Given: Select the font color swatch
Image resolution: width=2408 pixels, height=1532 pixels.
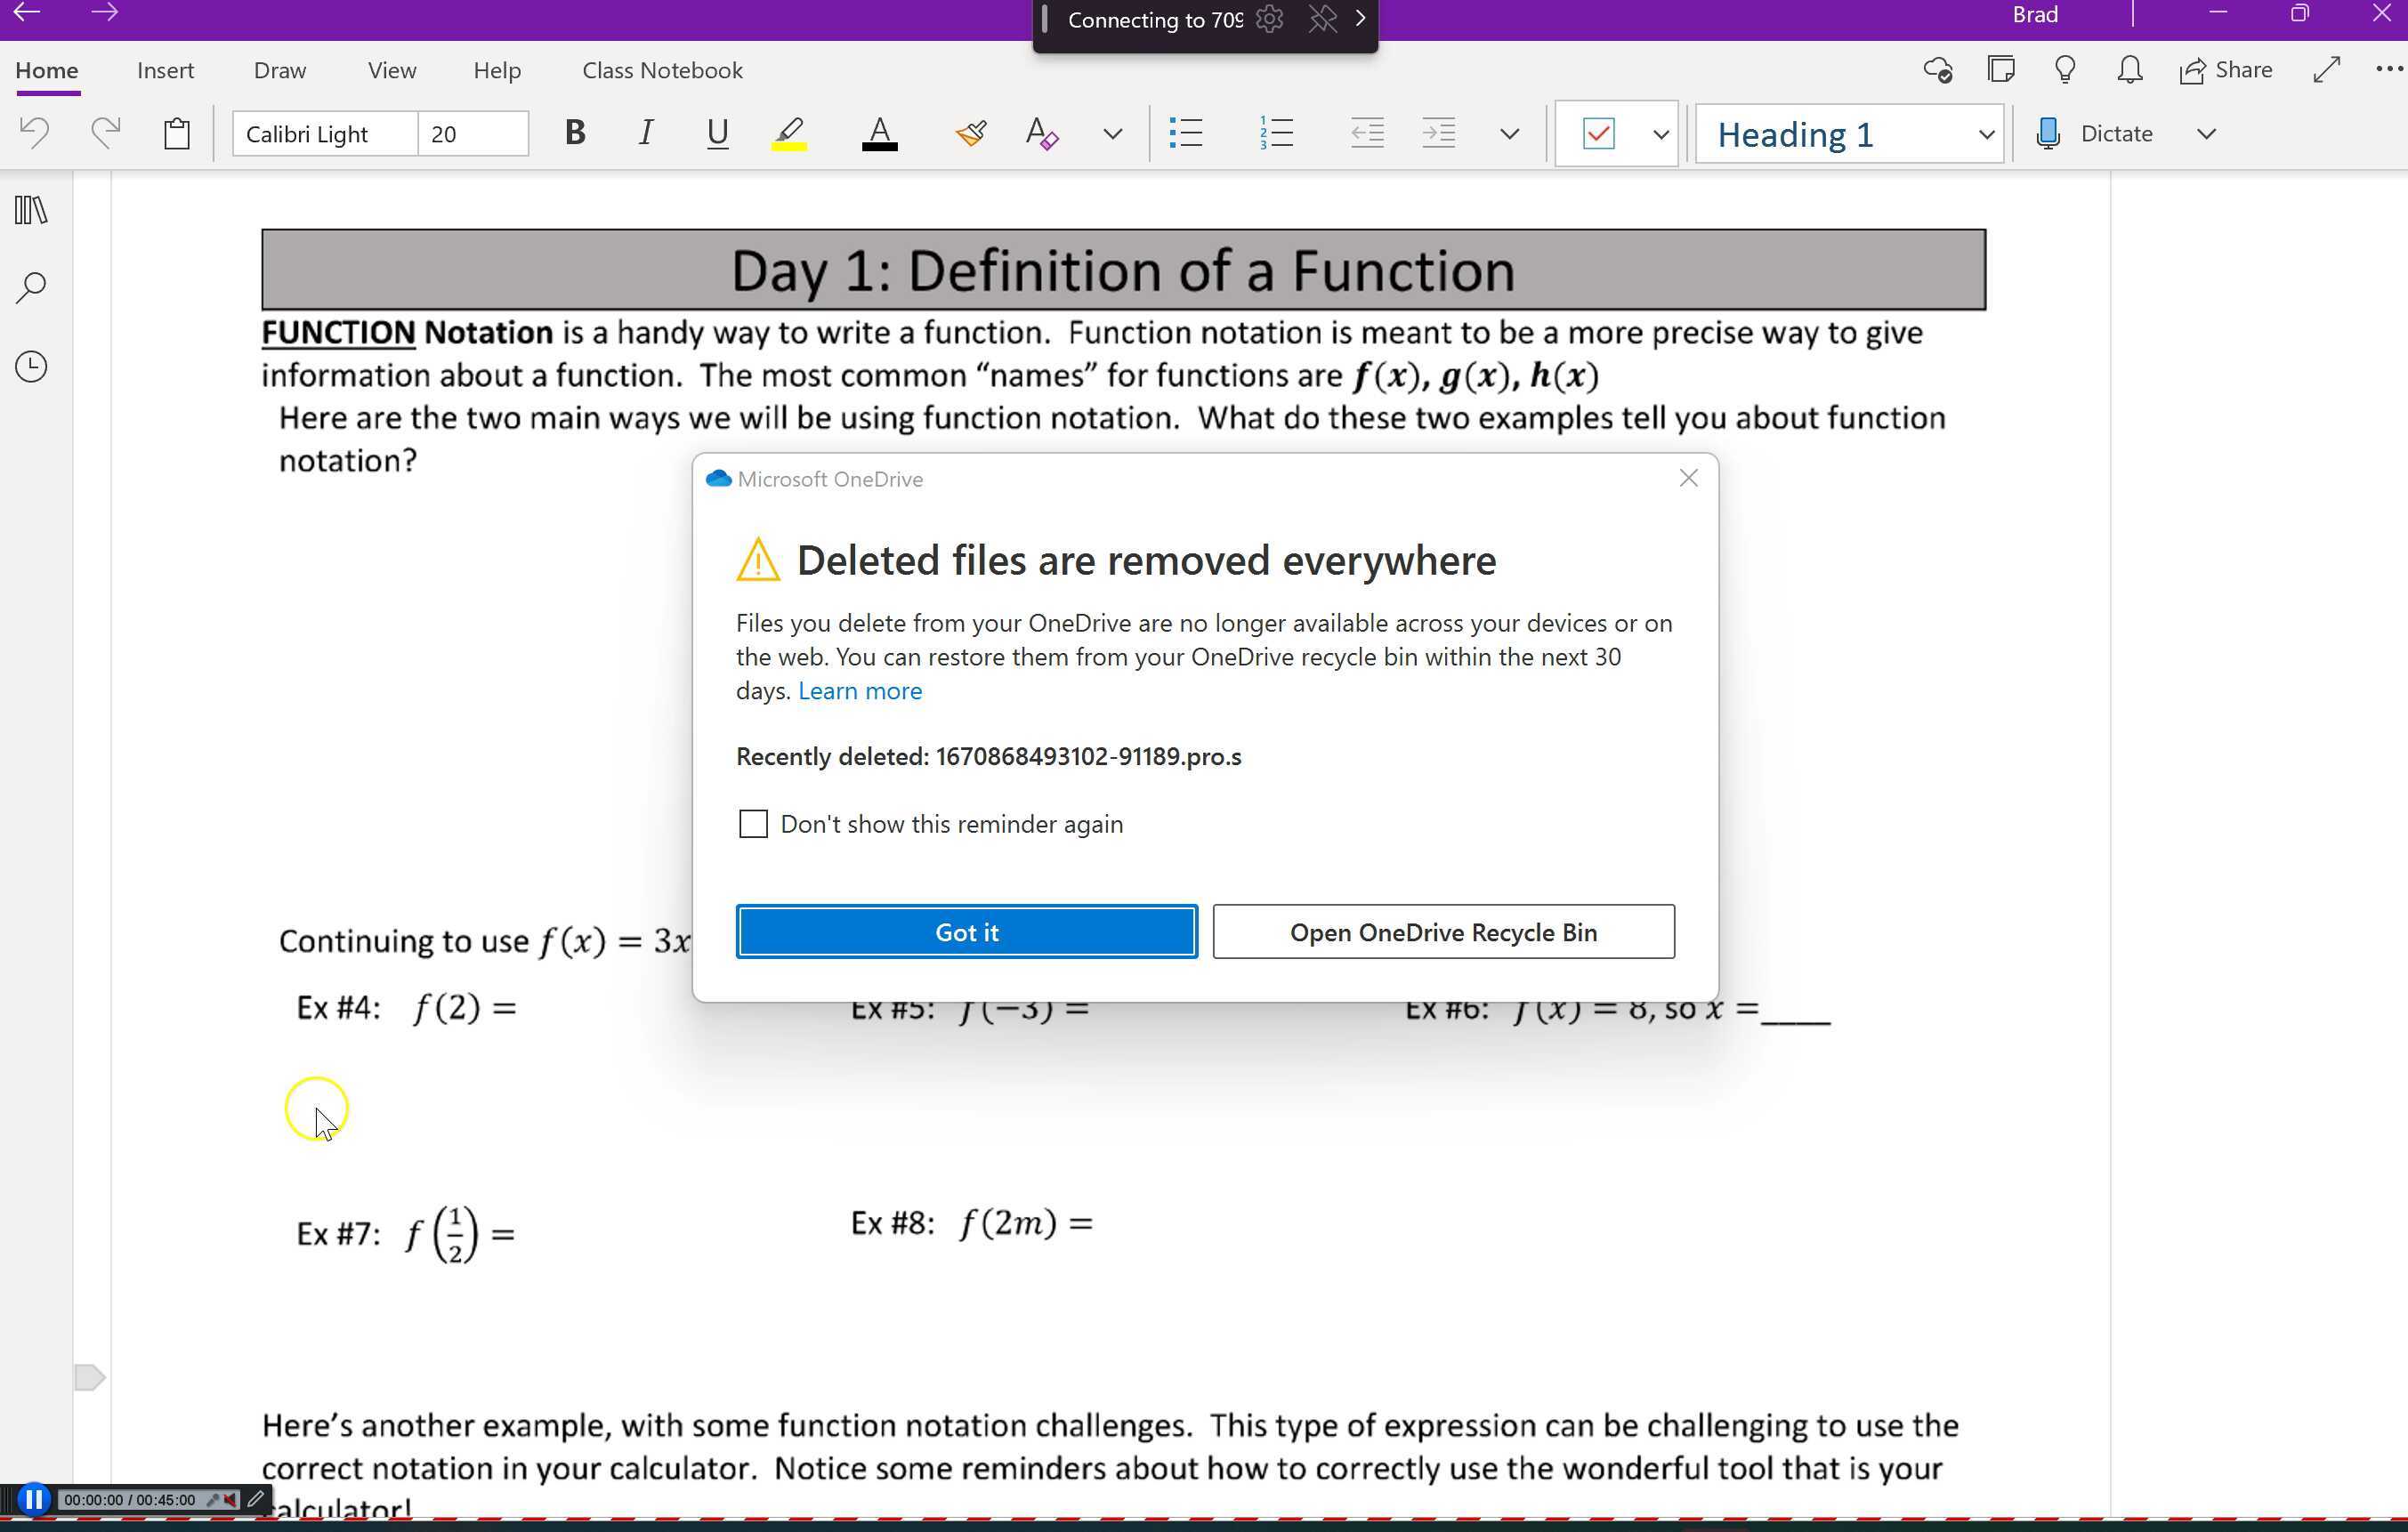Looking at the screenshot, I should pyautogui.click(x=879, y=133).
